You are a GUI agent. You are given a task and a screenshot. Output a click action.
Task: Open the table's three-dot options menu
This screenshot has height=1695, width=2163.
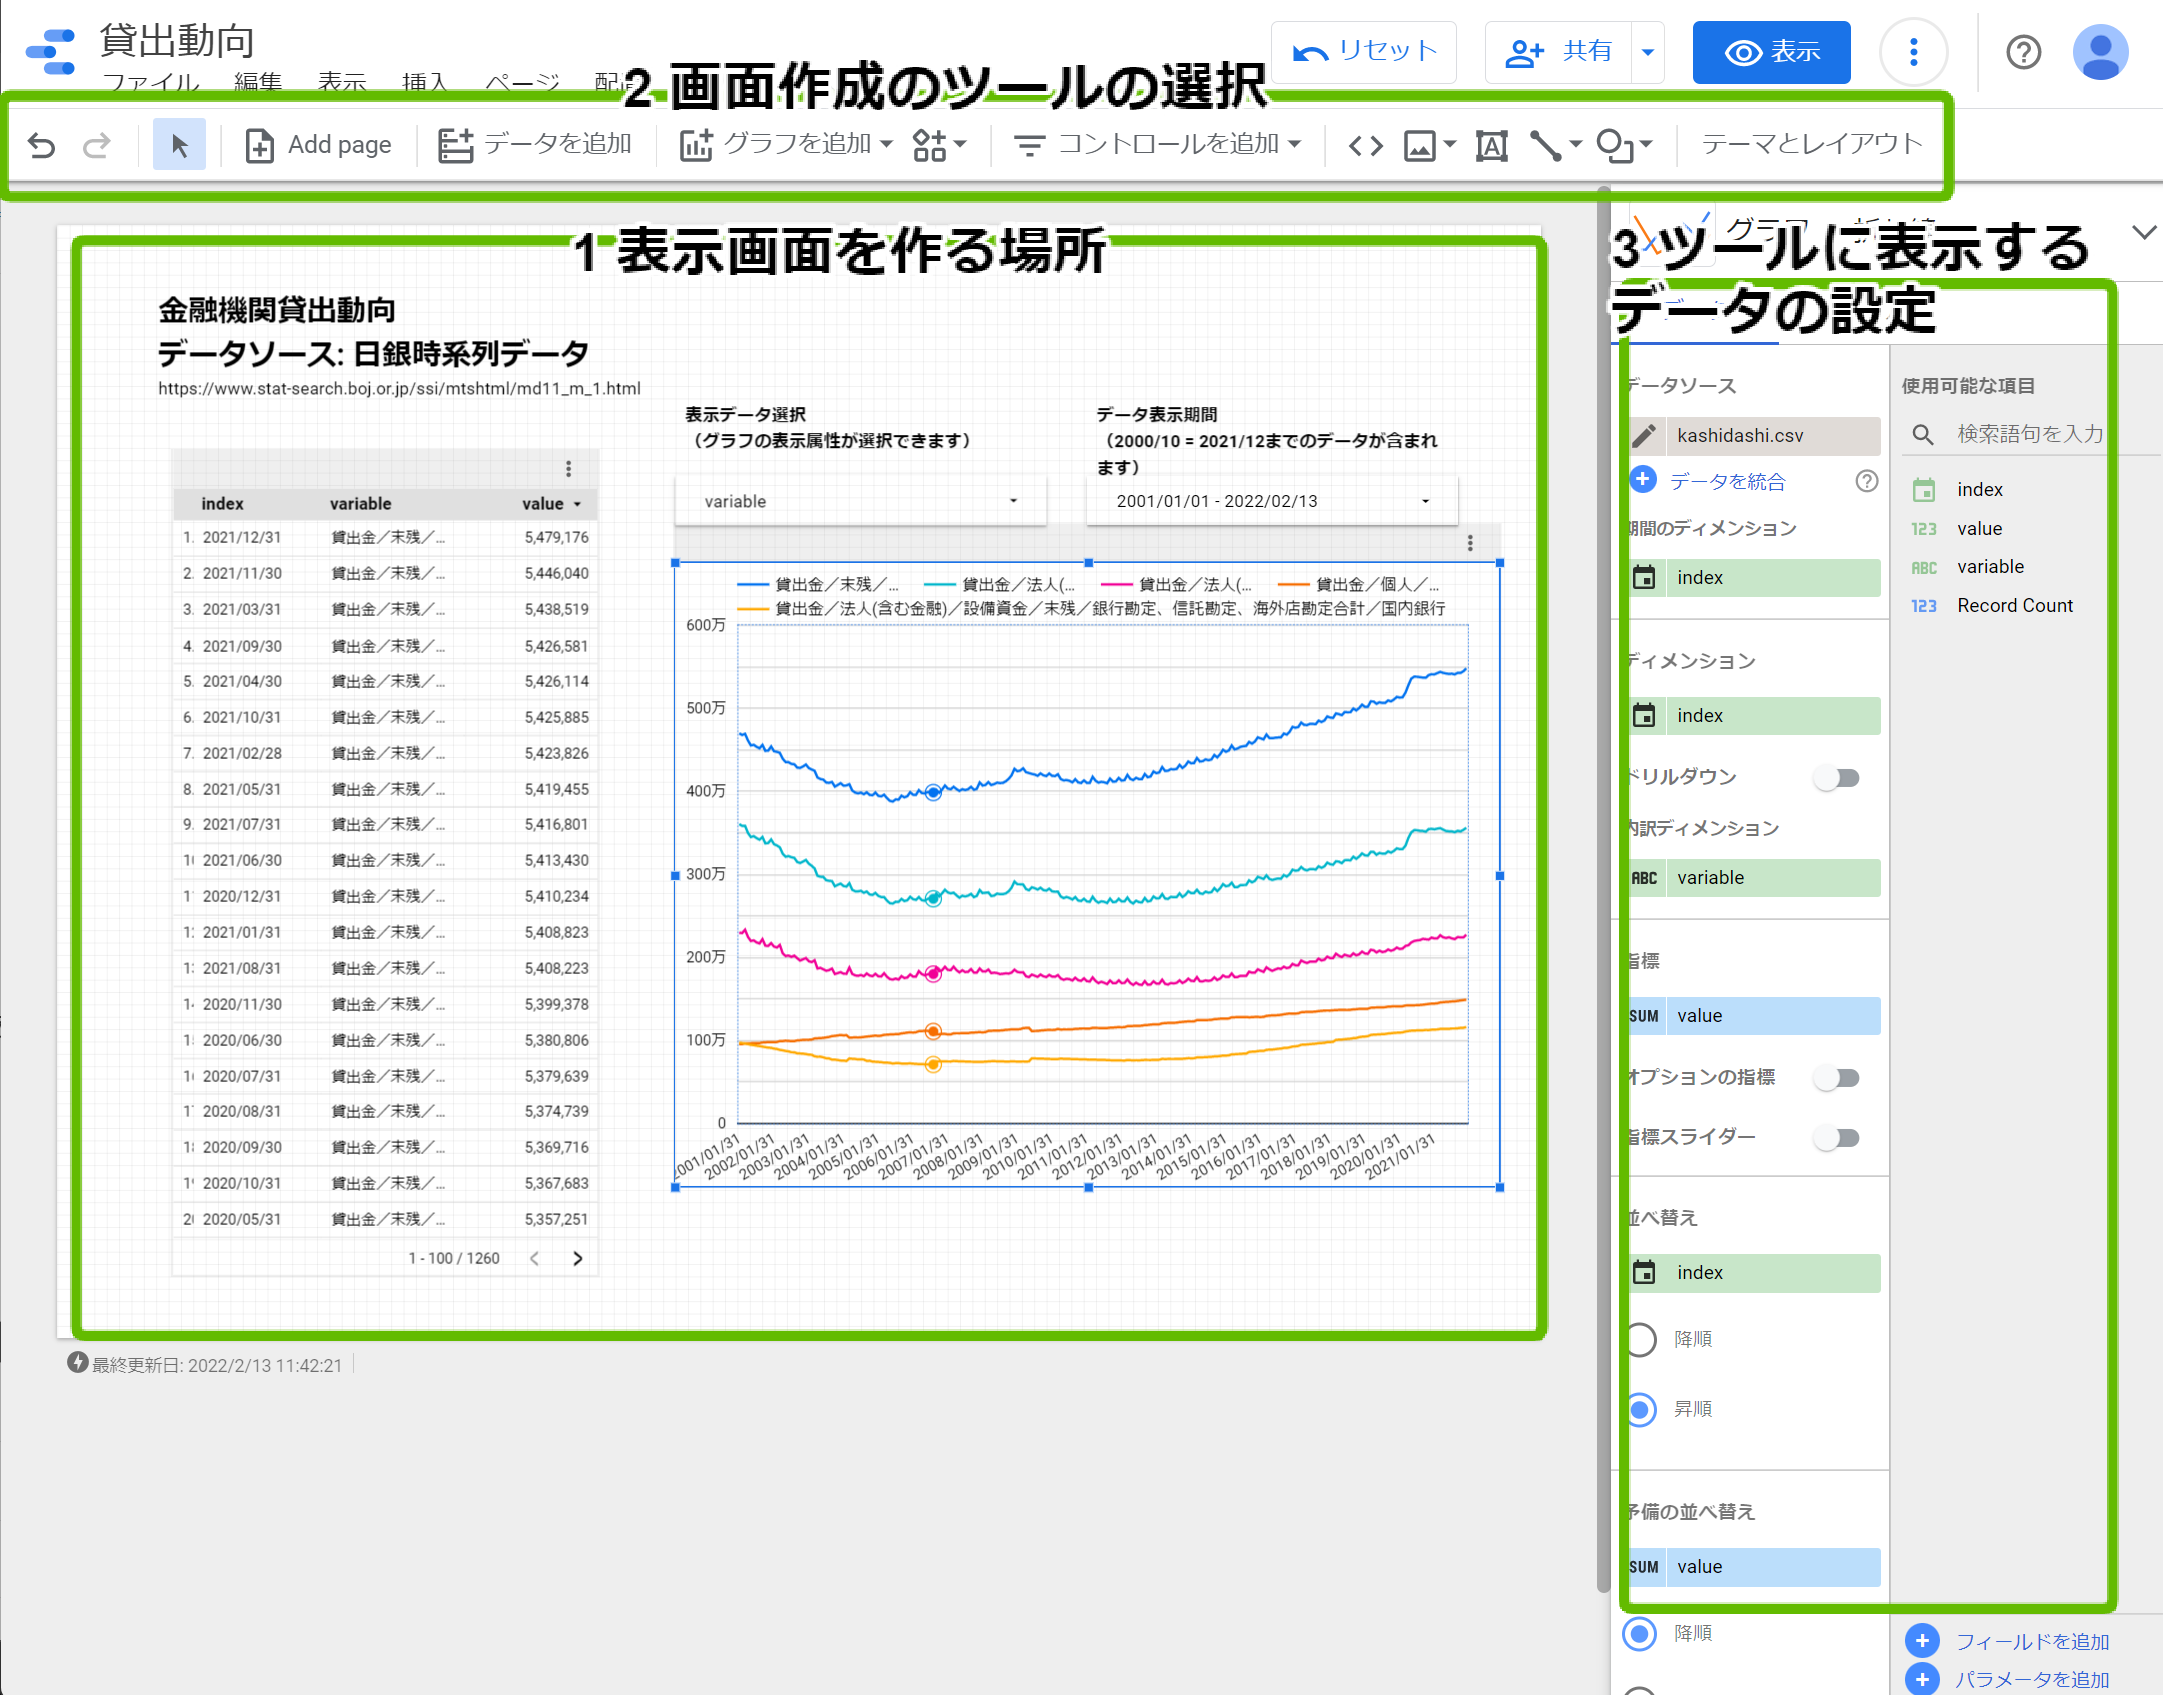pyautogui.click(x=568, y=469)
